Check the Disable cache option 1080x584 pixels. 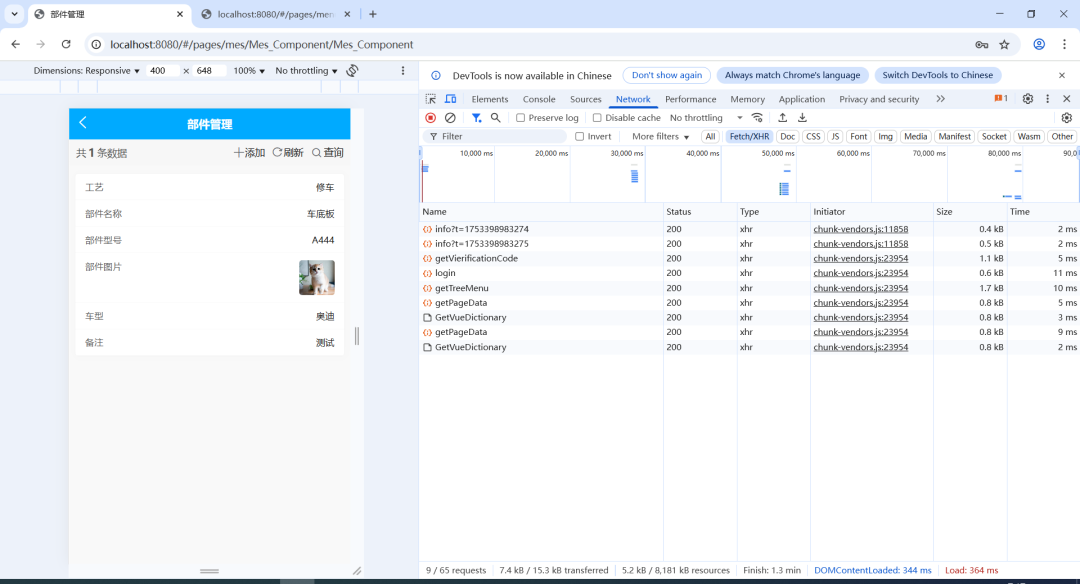coord(598,118)
